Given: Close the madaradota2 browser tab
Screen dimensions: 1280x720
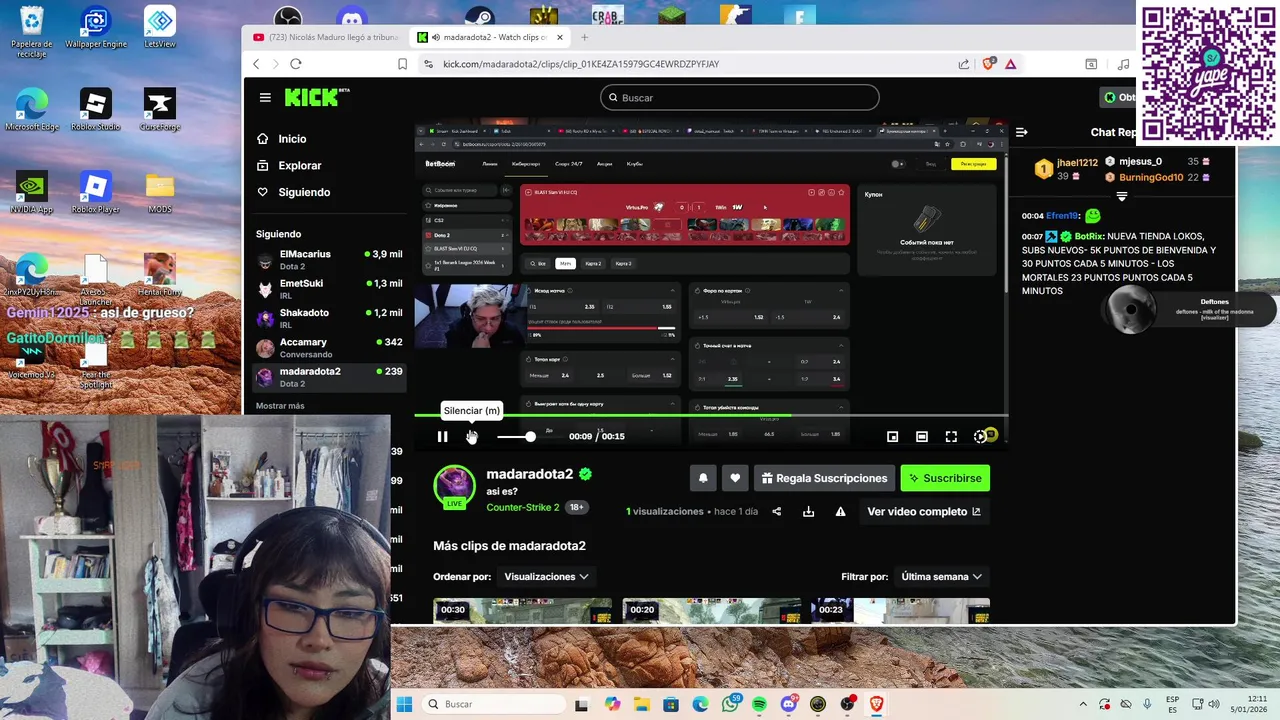Looking at the screenshot, I should [x=560, y=37].
